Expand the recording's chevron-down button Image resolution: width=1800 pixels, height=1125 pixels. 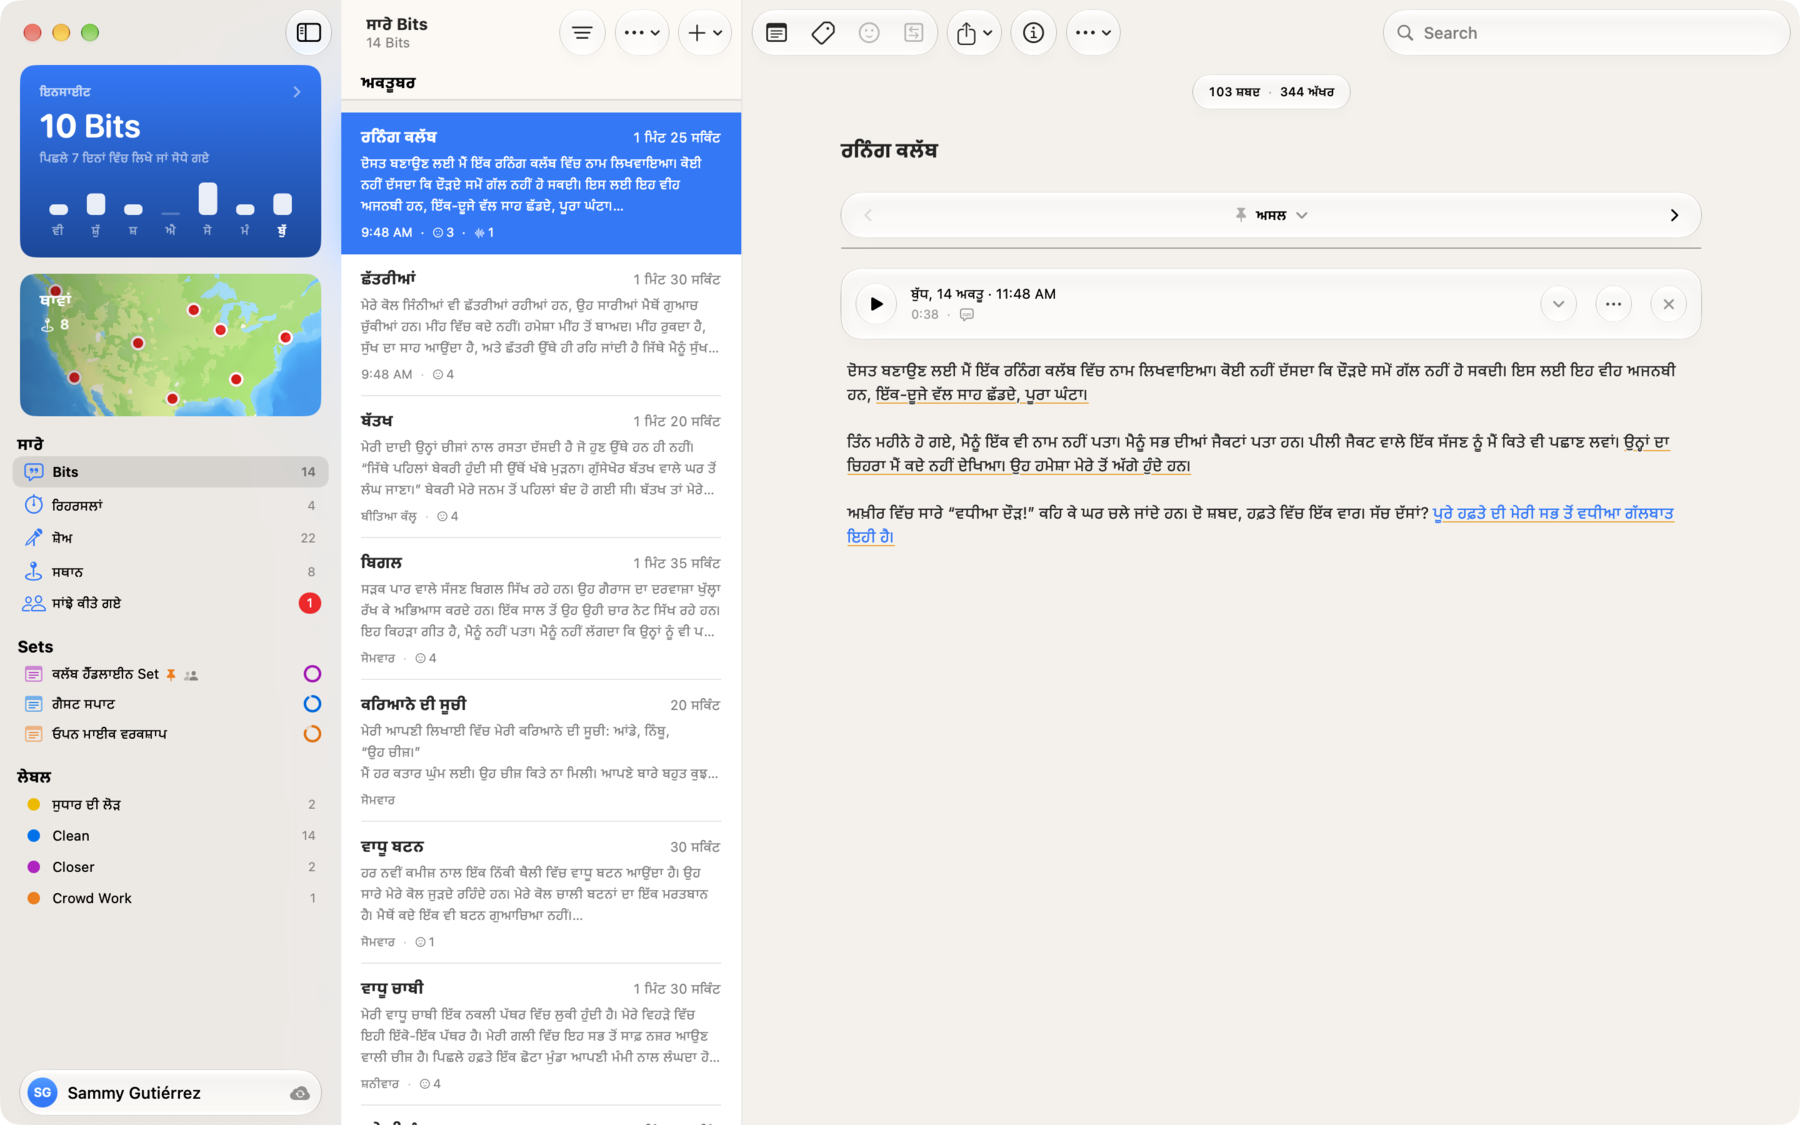(1558, 304)
